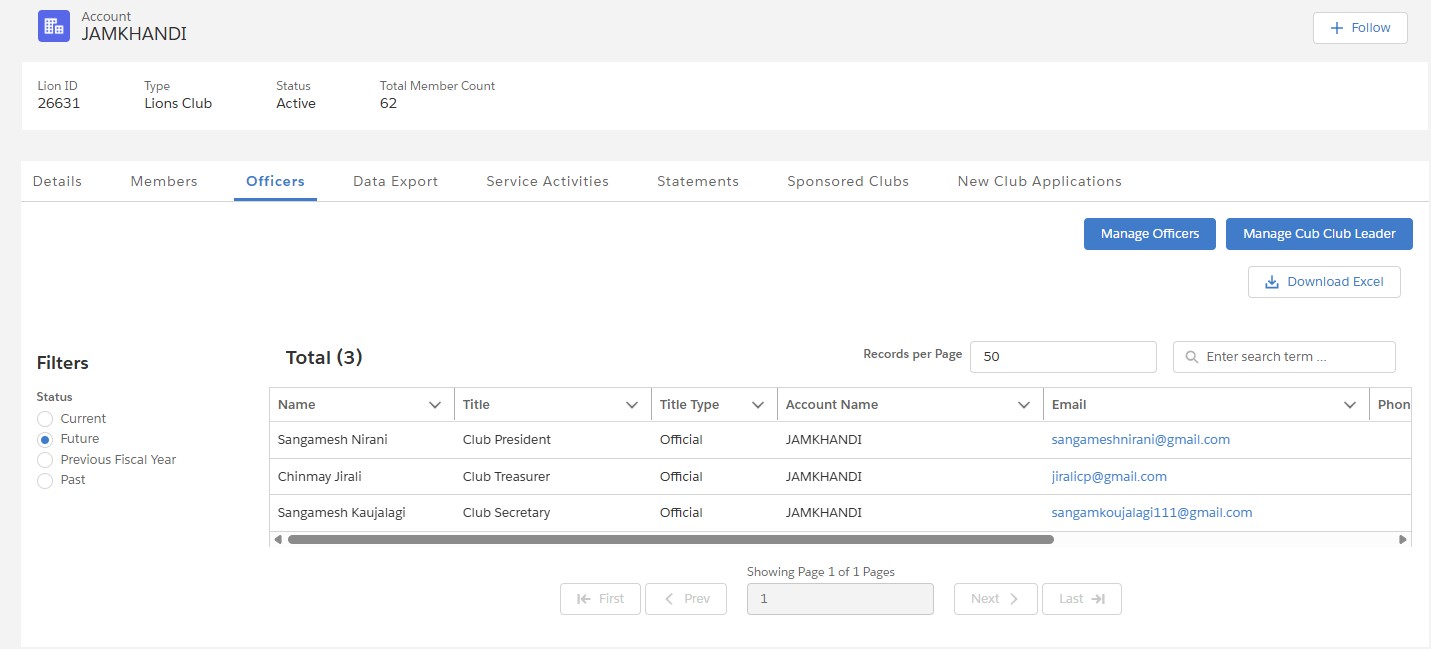Open the Title column dropdown chevron
This screenshot has width=1431, height=649.
point(632,405)
